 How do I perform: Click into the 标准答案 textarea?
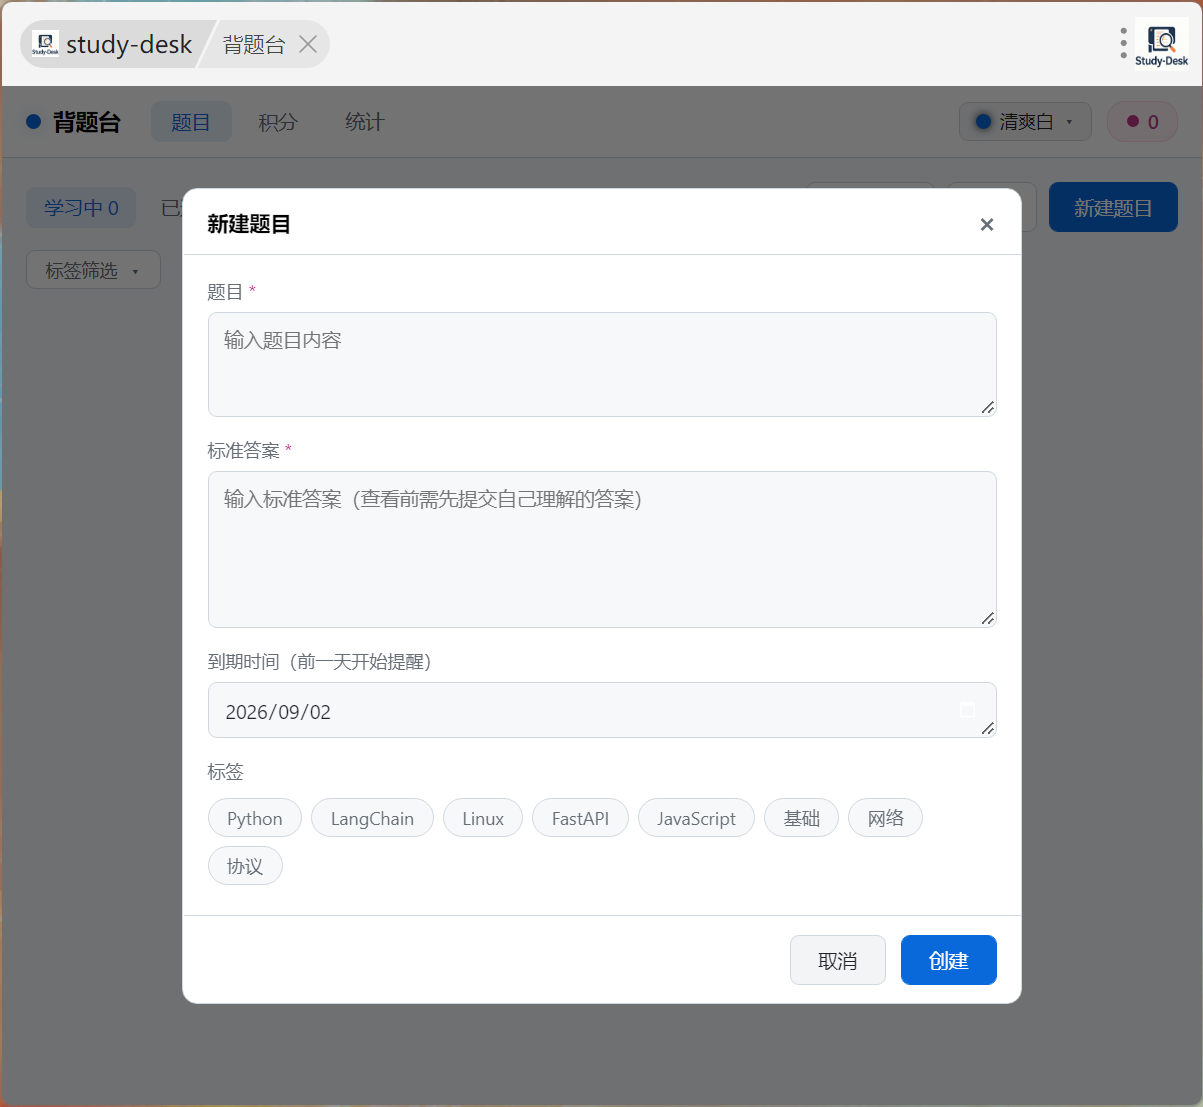(x=602, y=549)
